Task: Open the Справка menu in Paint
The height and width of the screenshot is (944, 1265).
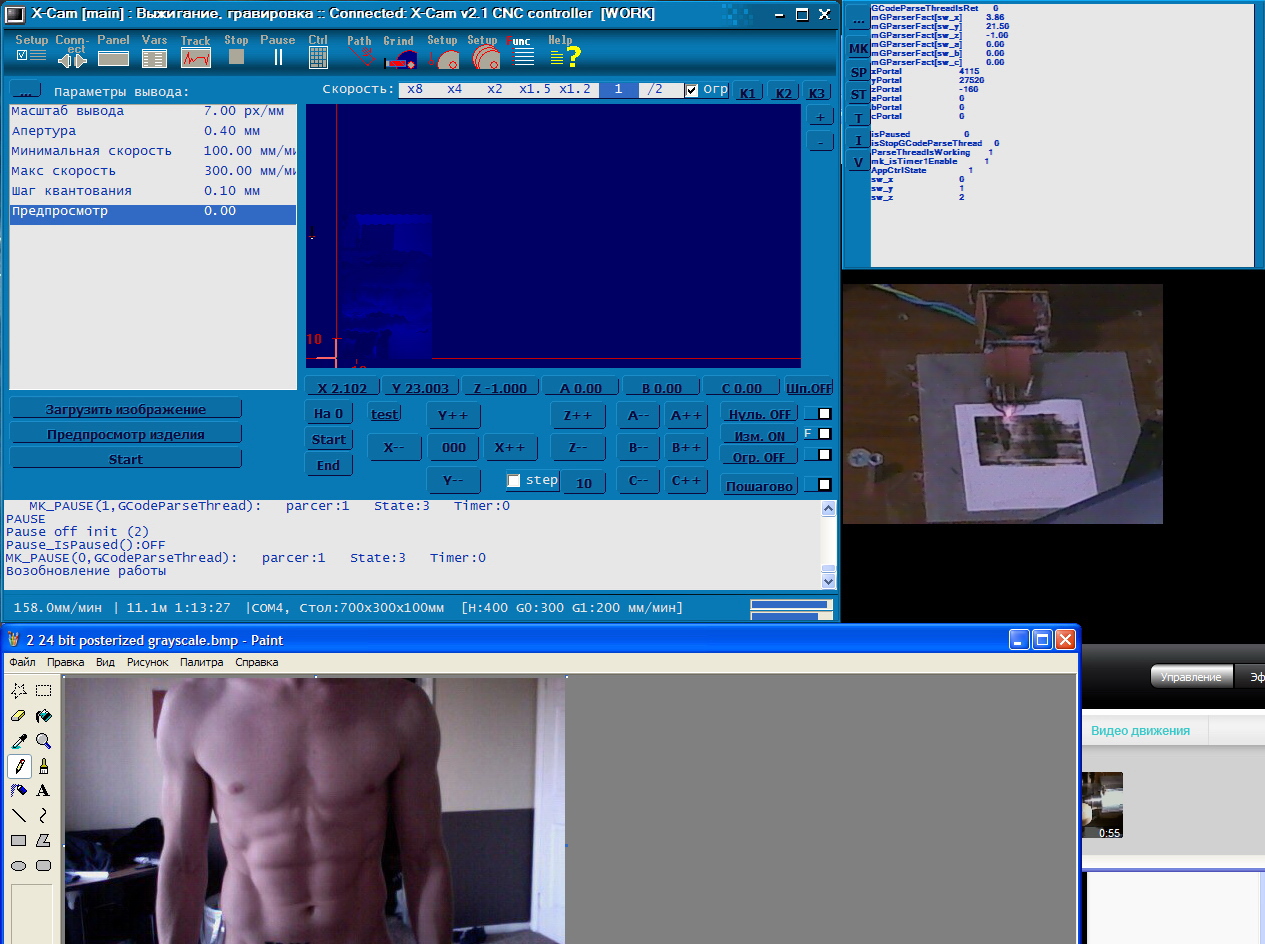Action: click(257, 662)
